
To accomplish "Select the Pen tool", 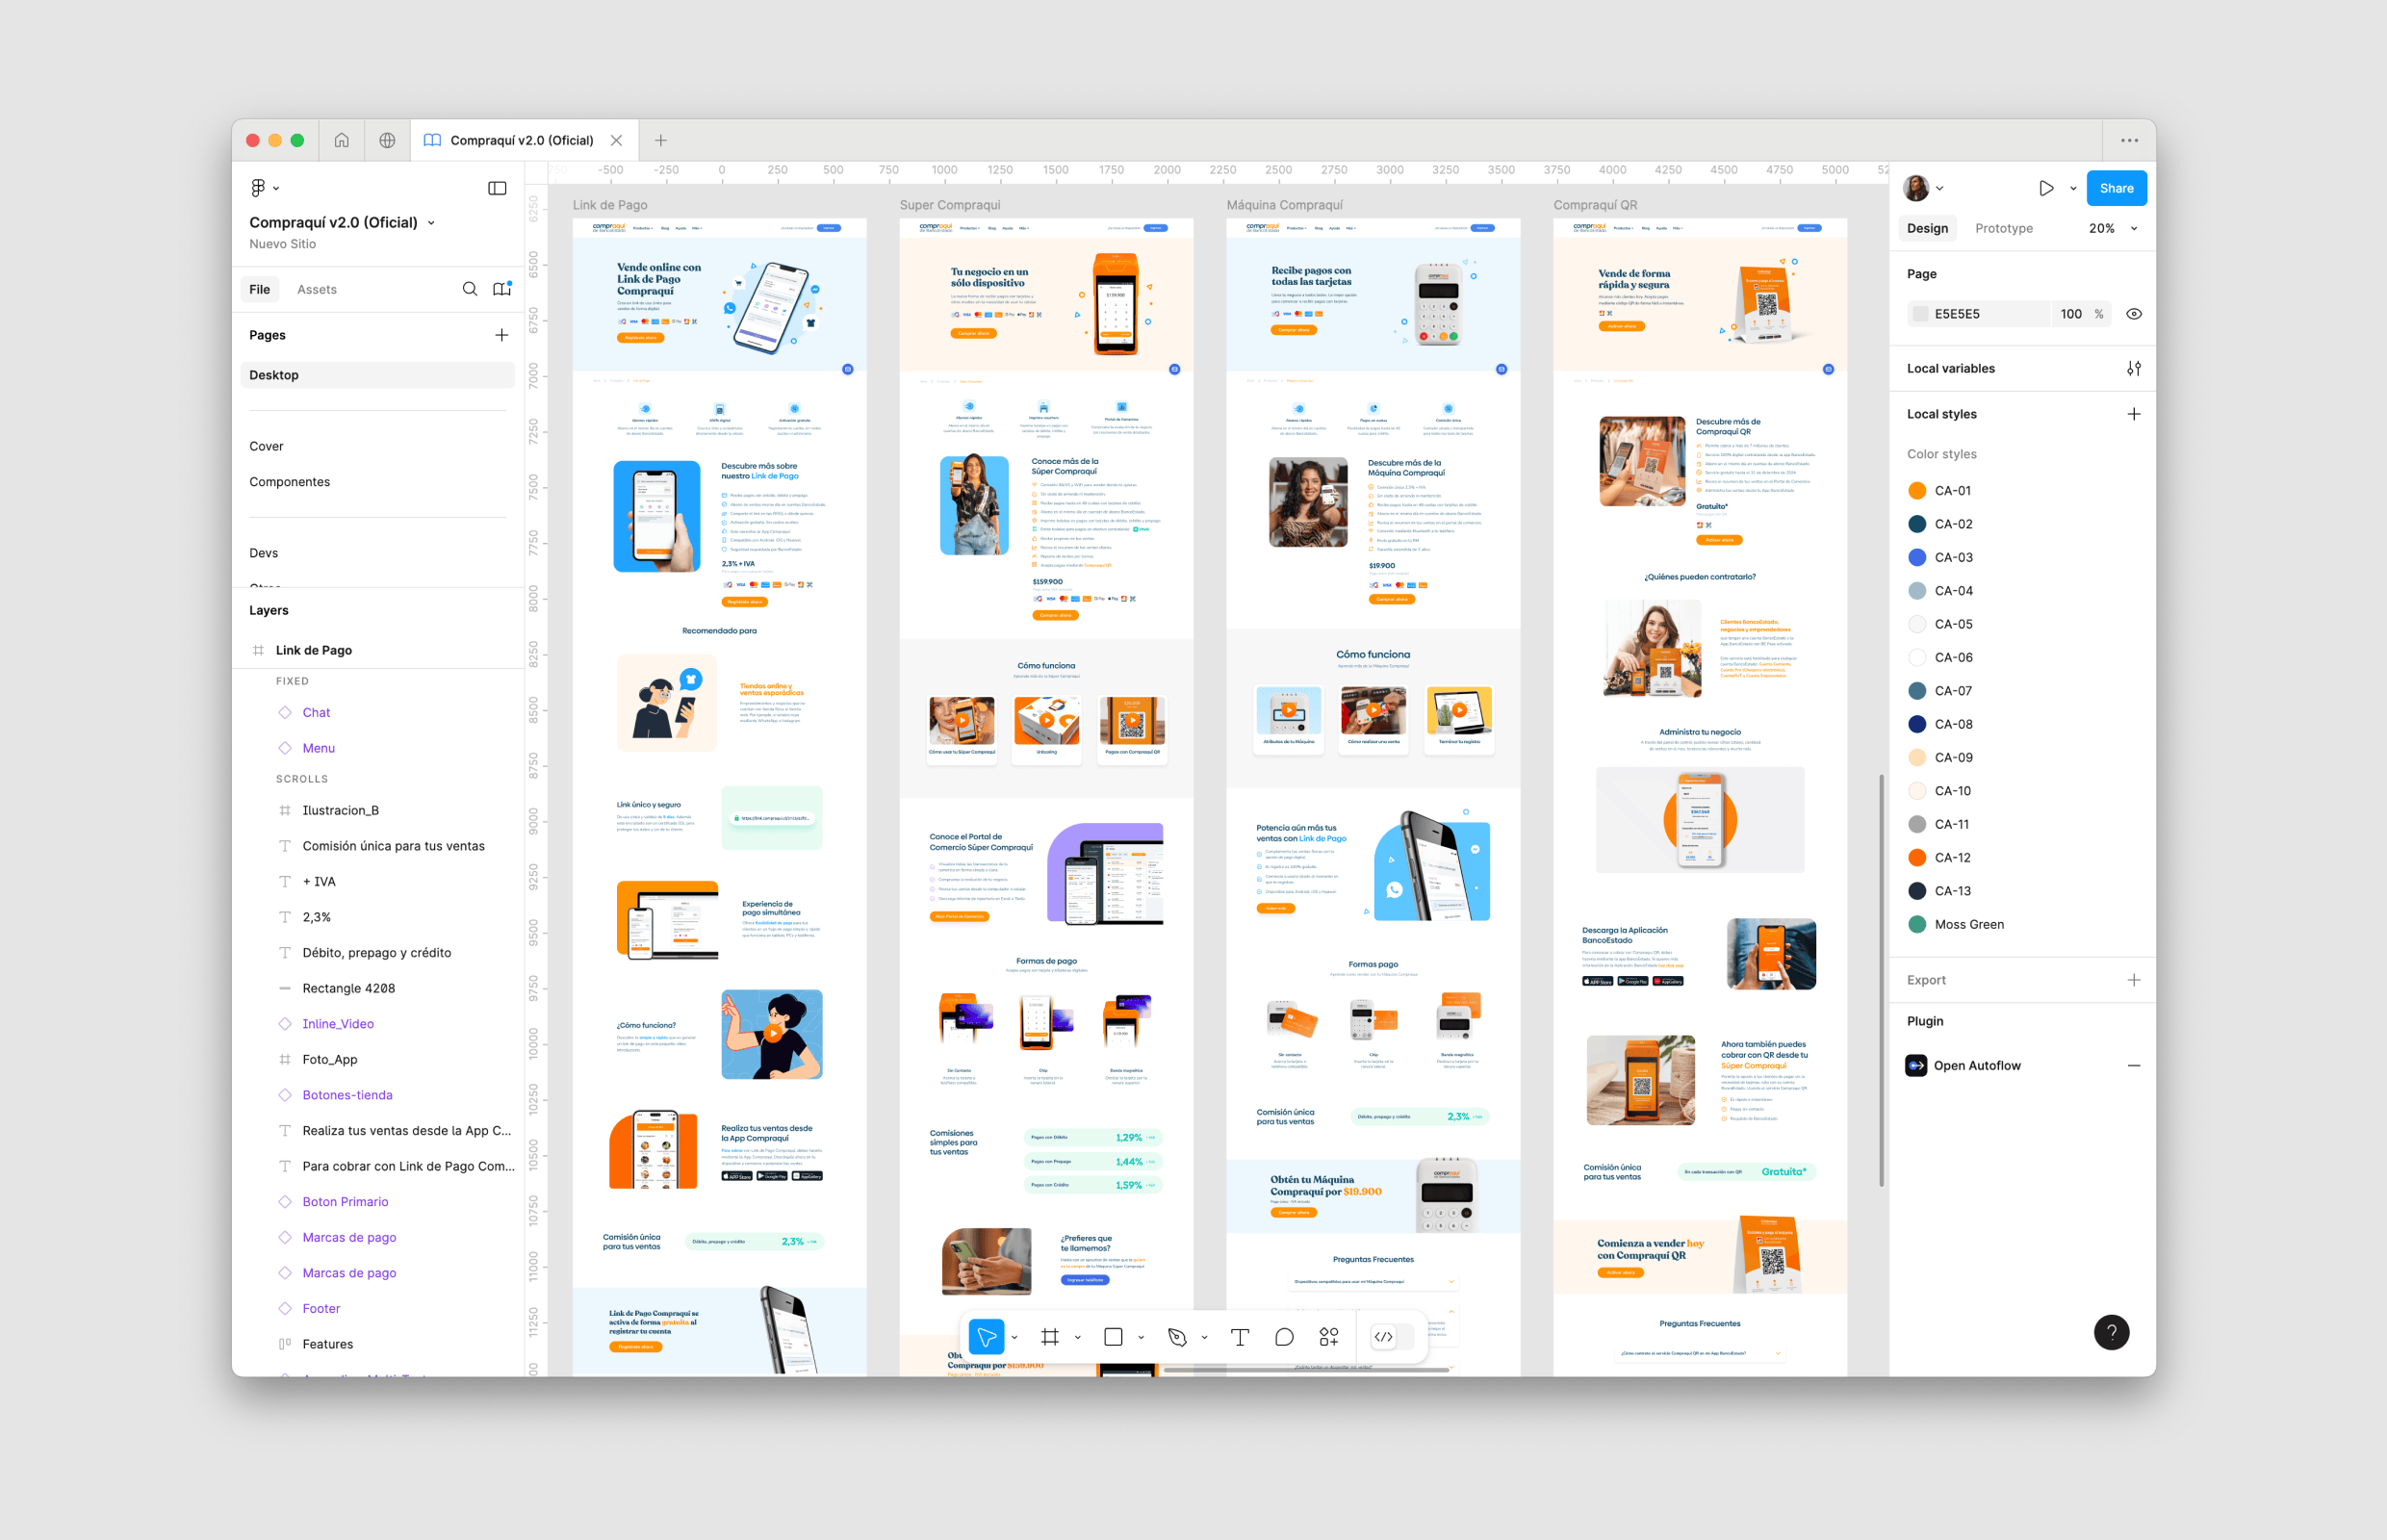I will pos(1177,1337).
